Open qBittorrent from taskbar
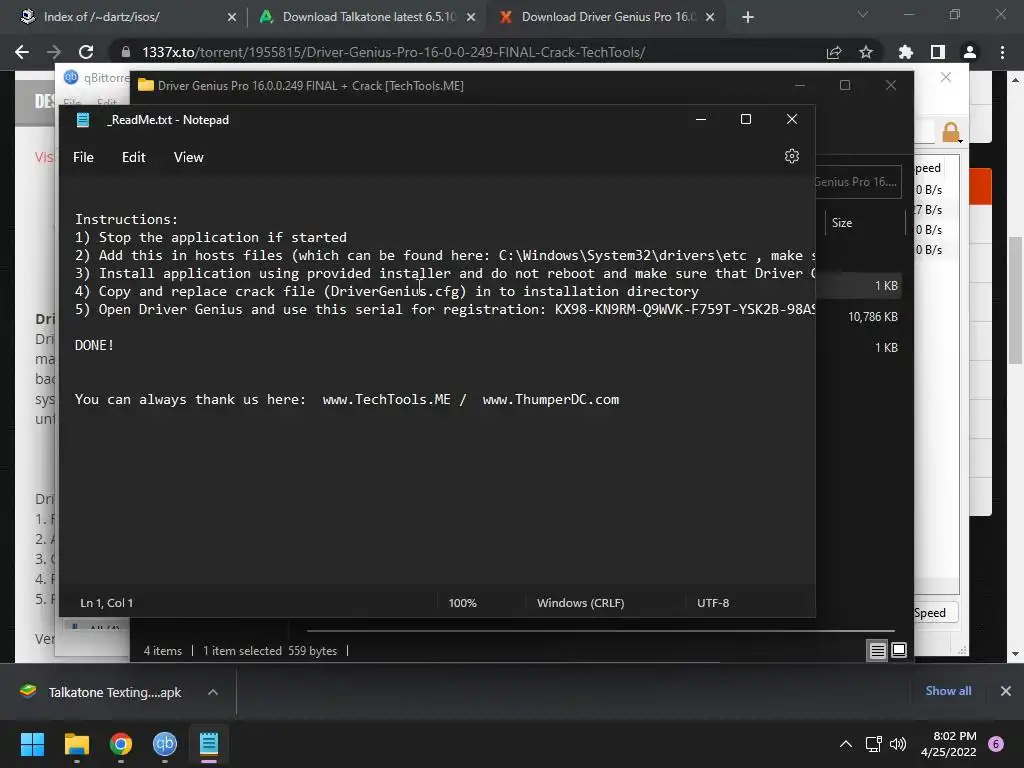Screen dimensions: 1024x768 (165, 744)
